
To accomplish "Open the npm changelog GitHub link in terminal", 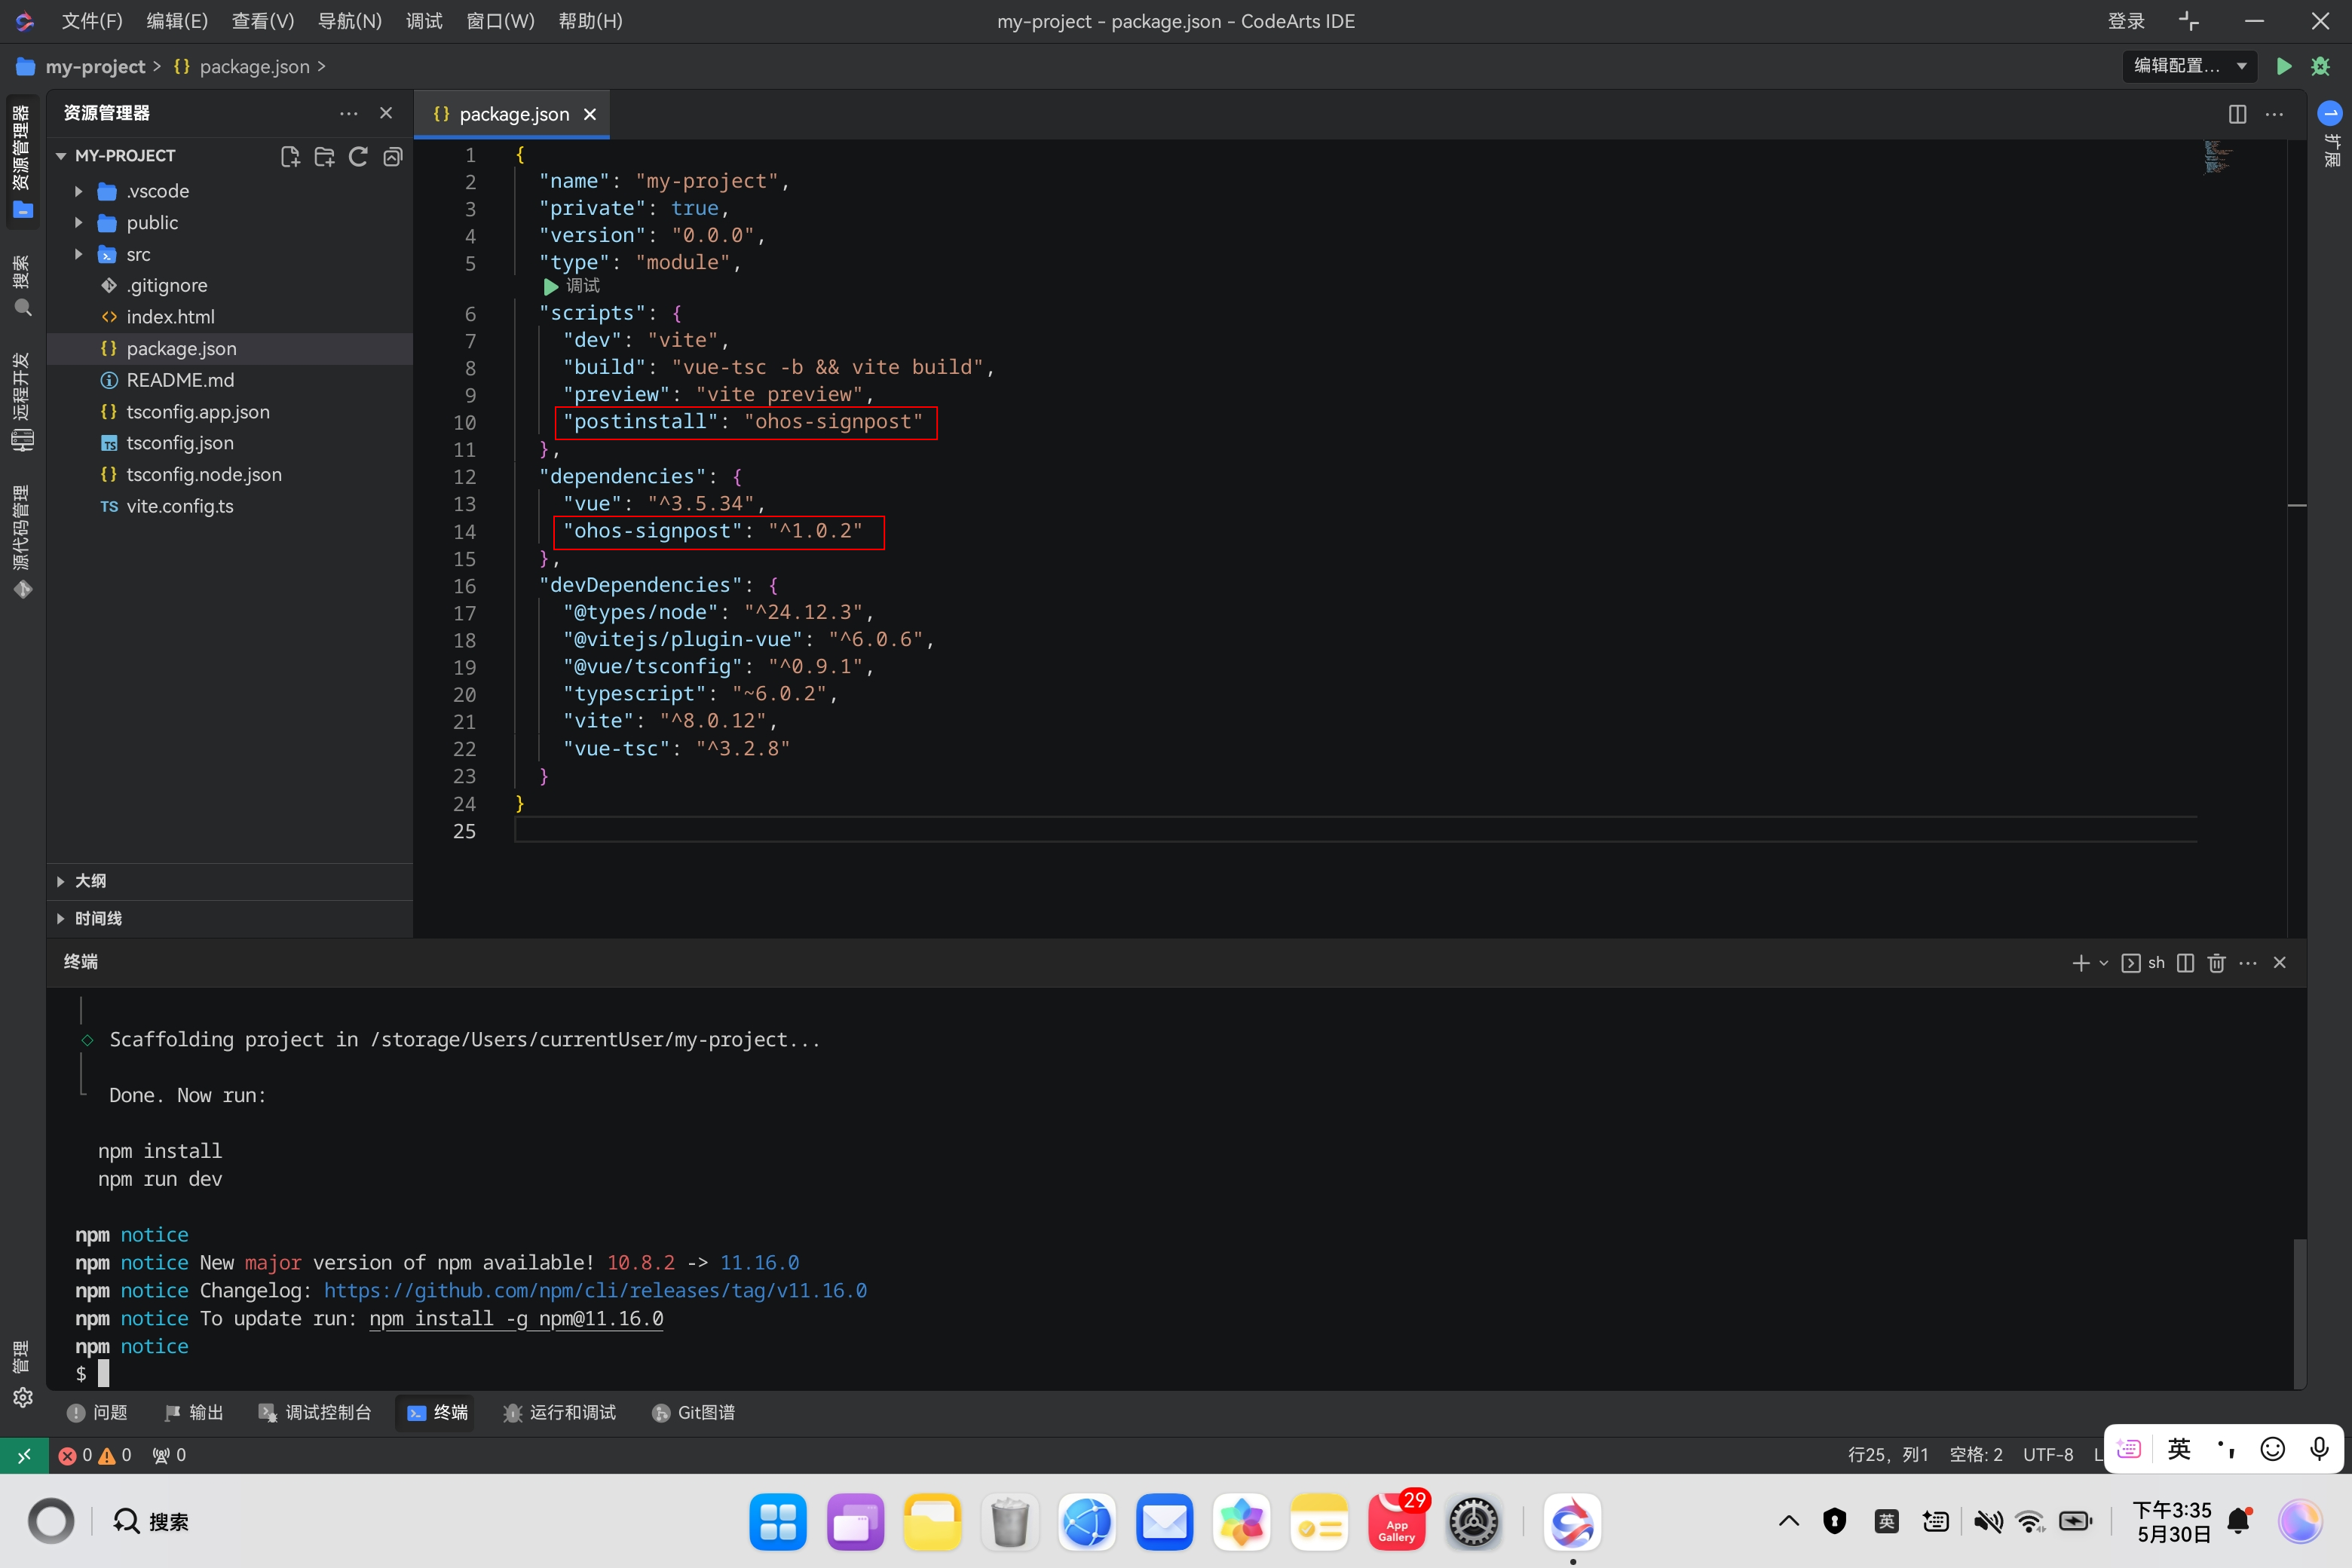I will [x=595, y=1291].
